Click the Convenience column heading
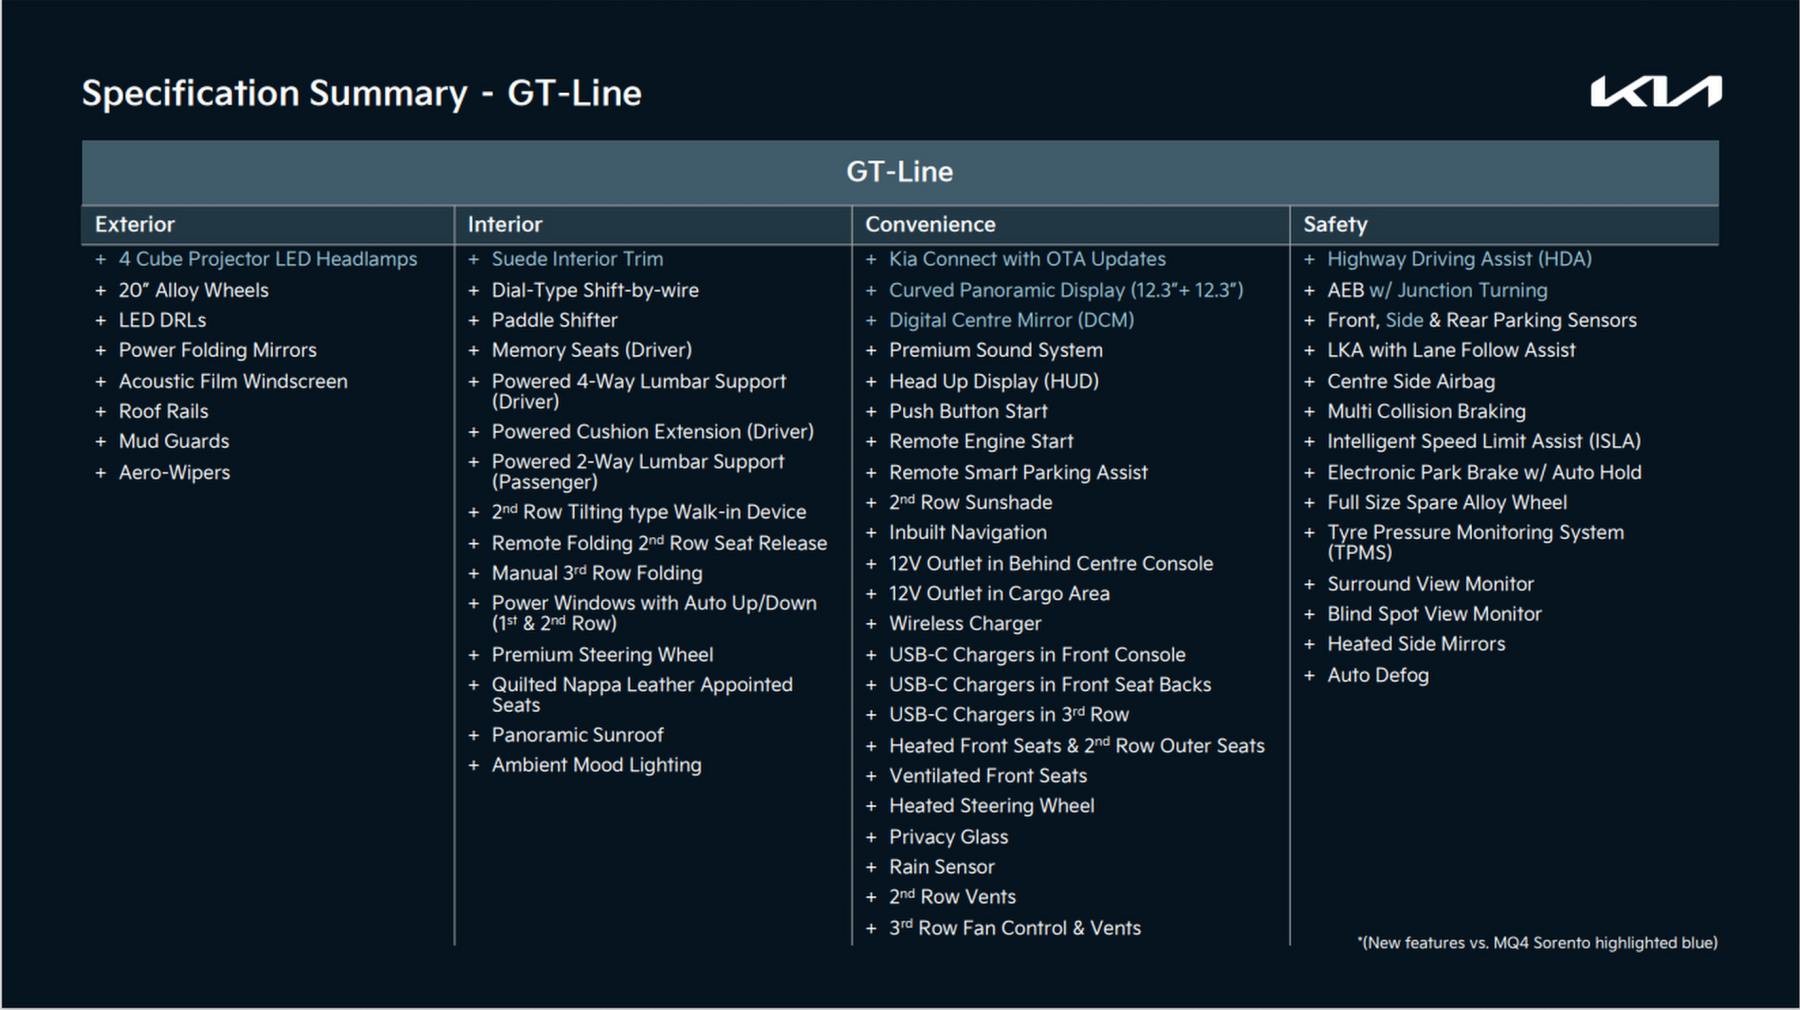Viewport: 1800px width, 1010px height. click(930, 225)
